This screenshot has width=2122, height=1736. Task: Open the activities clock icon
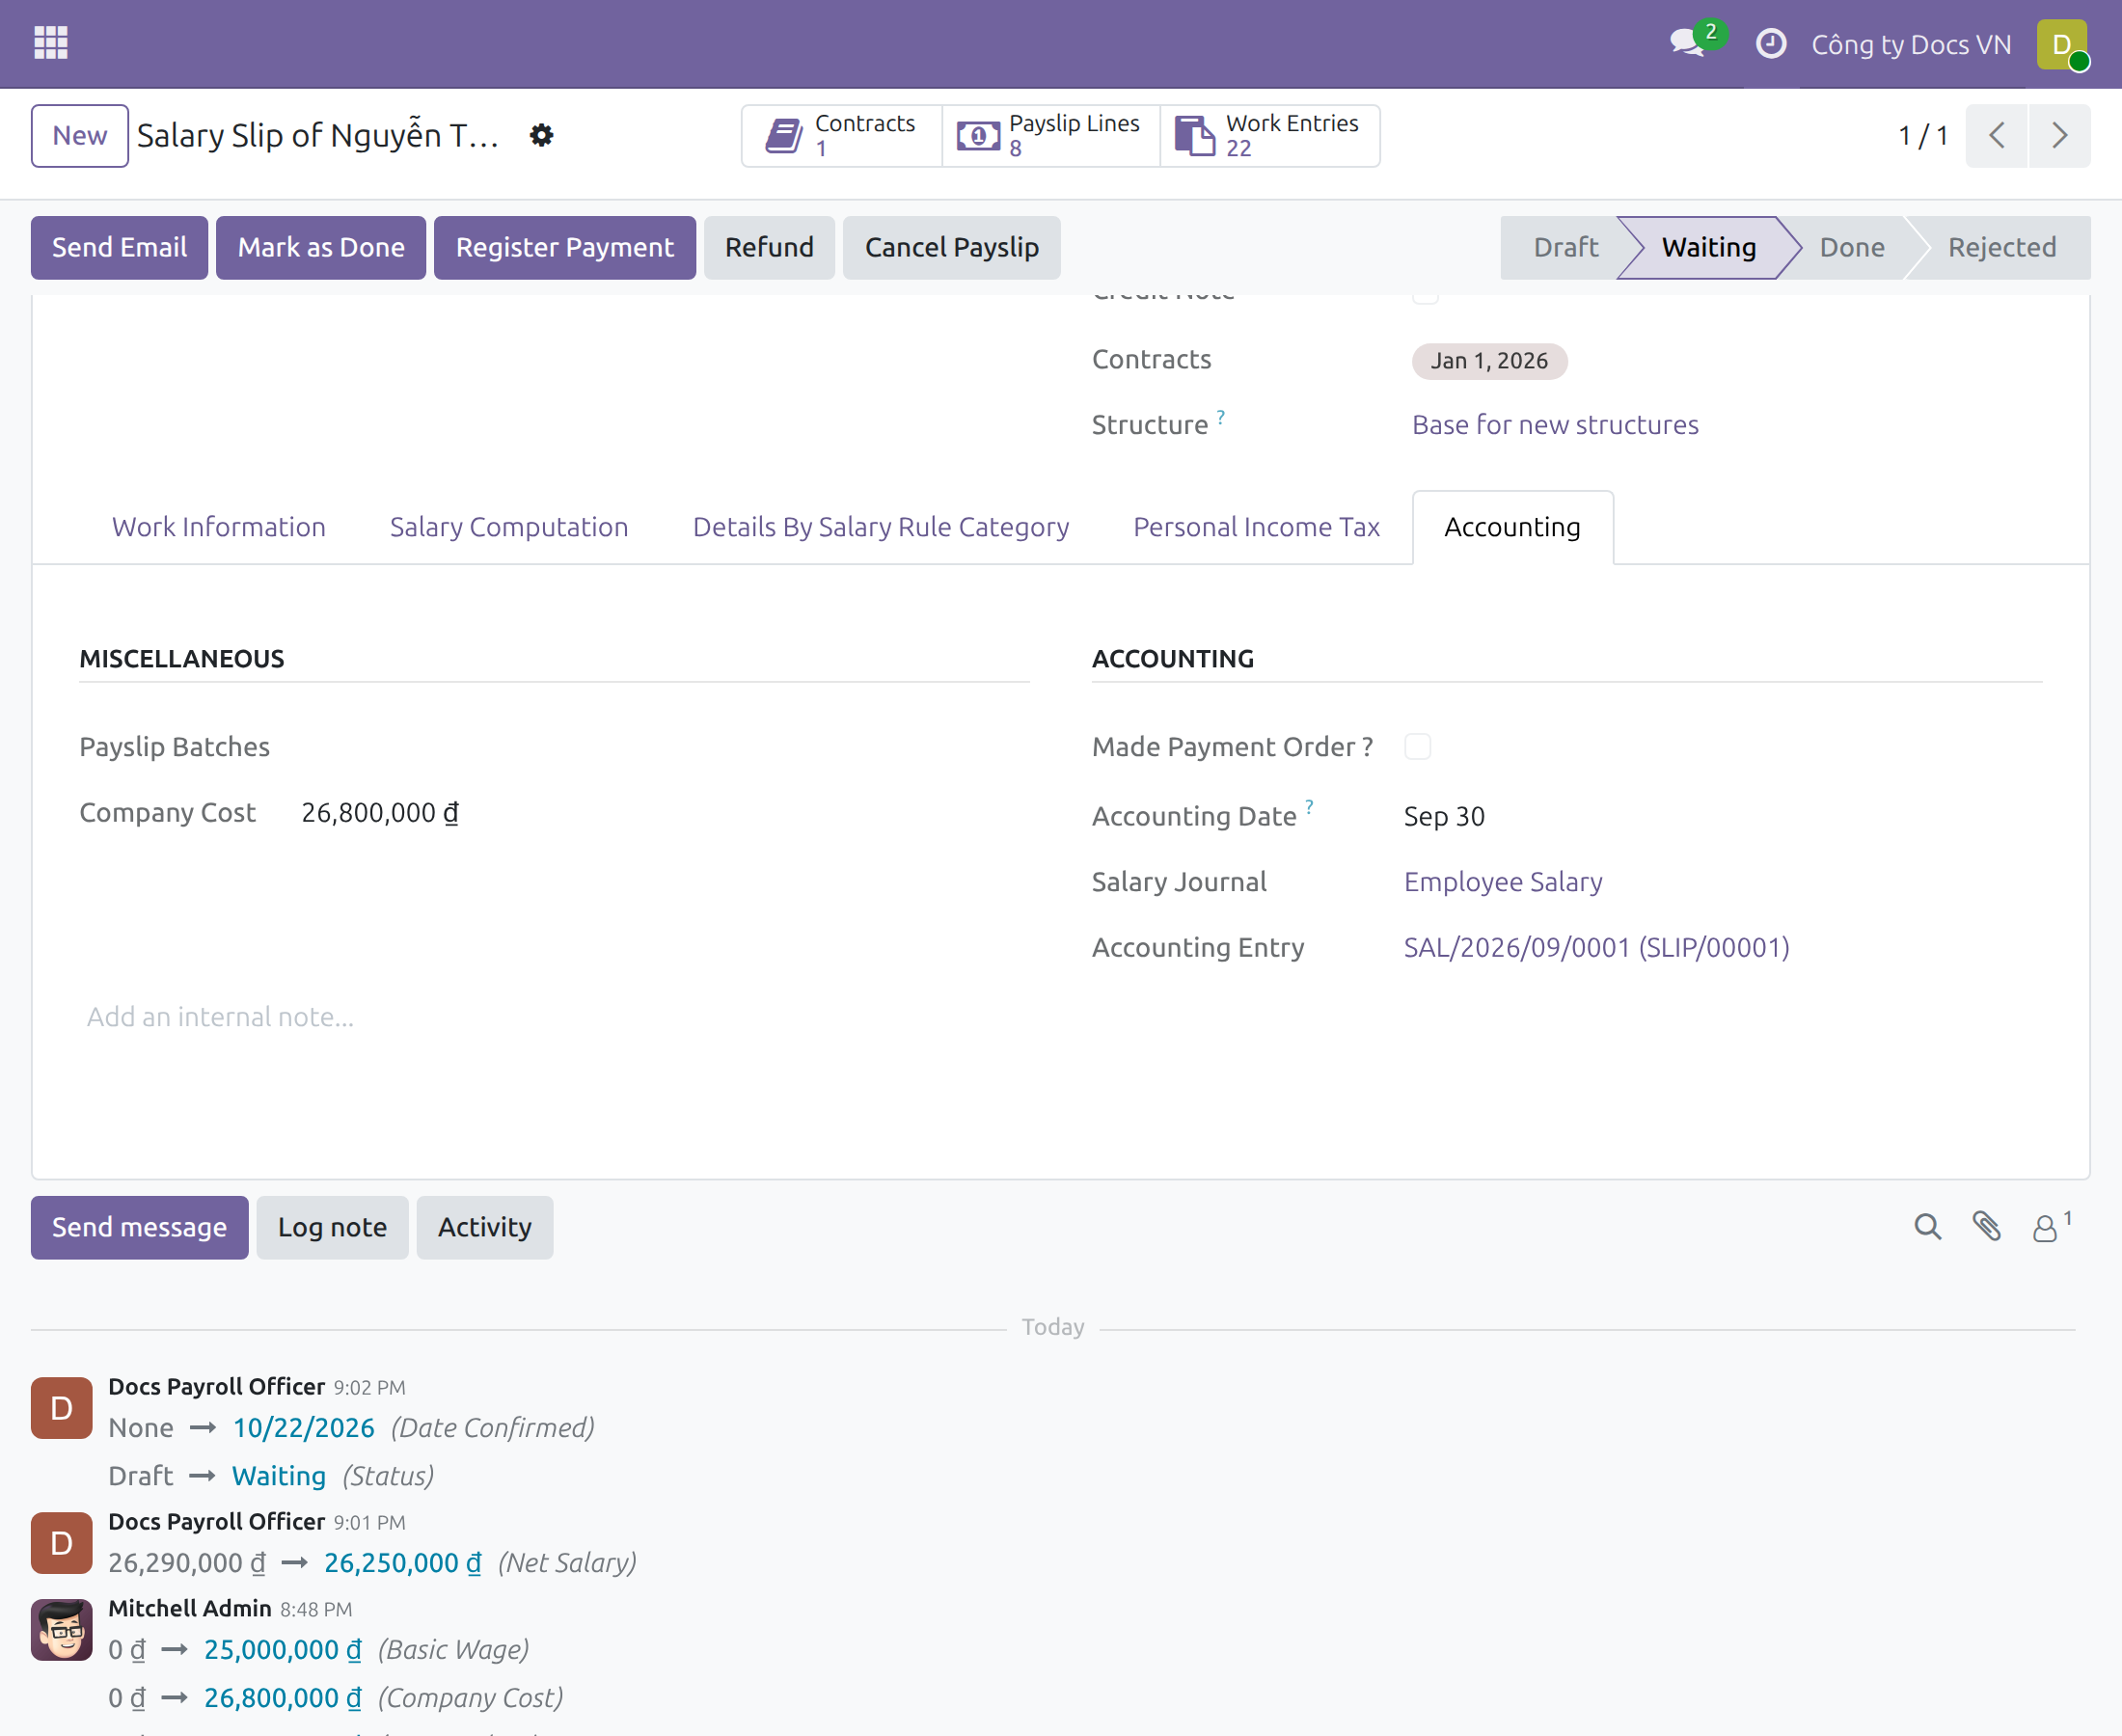pos(1771,44)
